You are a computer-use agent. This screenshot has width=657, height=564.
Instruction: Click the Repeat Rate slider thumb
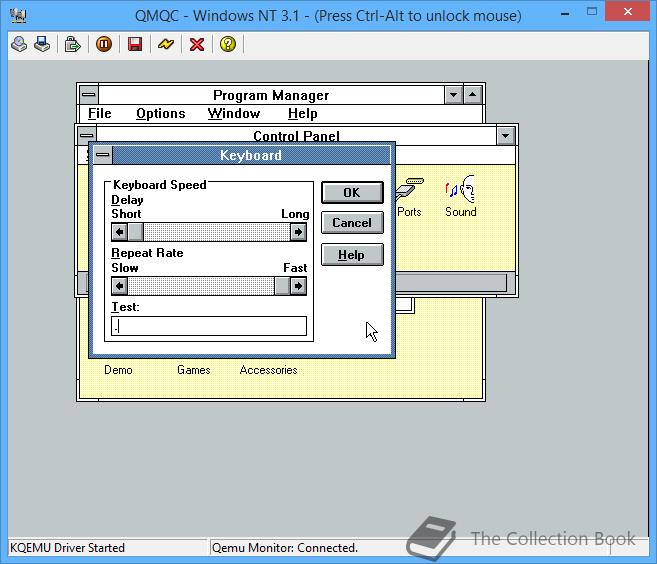(x=282, y=286)
